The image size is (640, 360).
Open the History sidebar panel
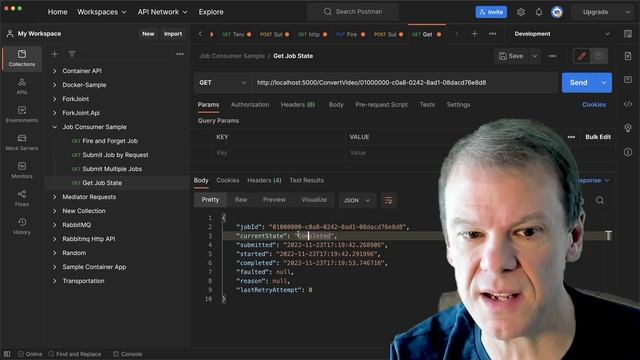tap(22, 226)
